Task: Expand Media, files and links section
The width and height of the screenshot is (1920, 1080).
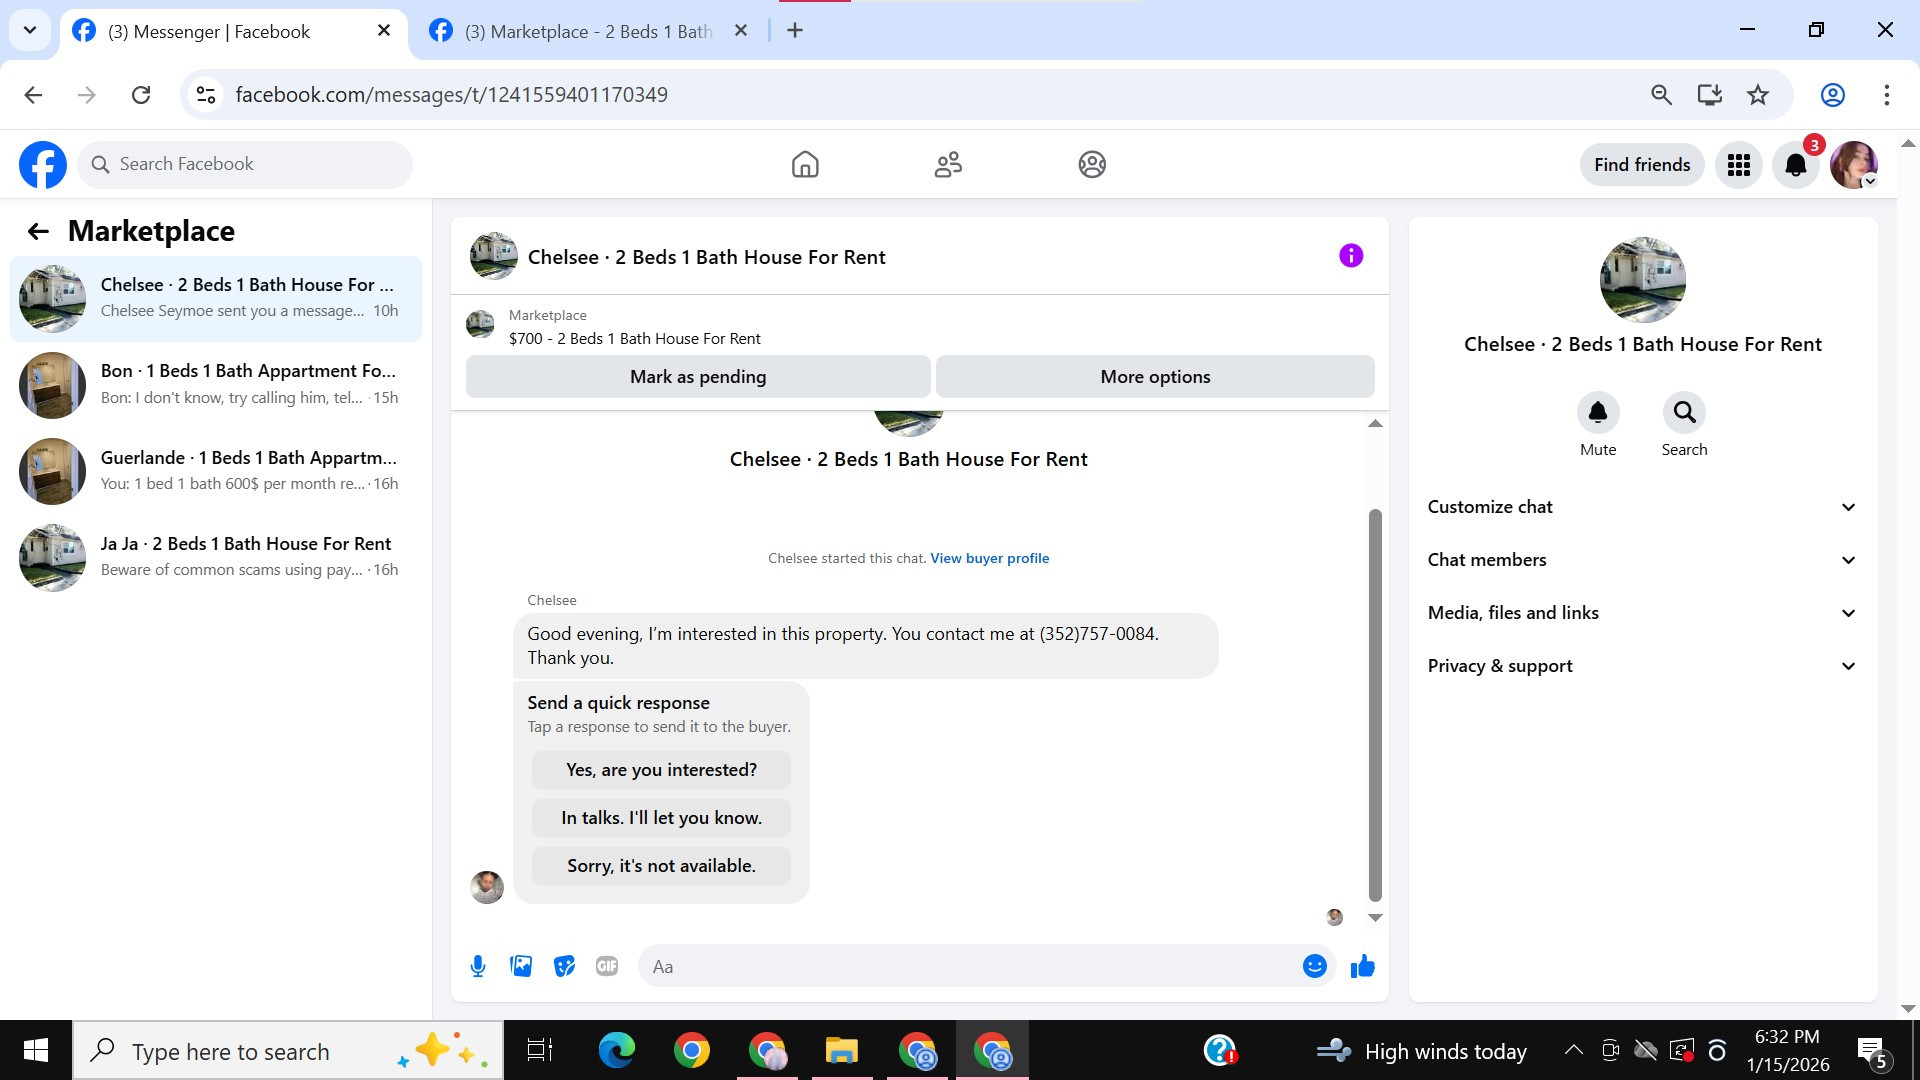Action: coord(1642,613)
